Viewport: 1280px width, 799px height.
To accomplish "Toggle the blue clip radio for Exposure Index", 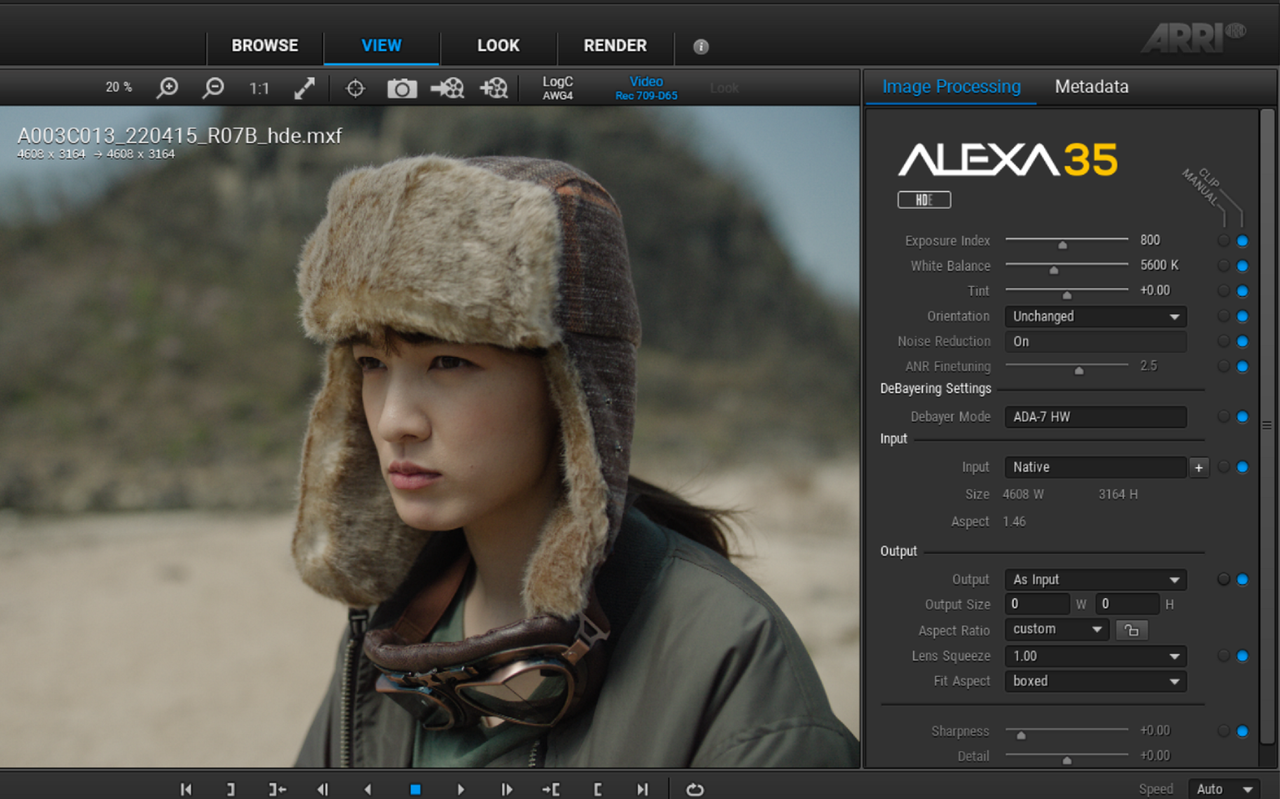I will coord(1242,241).
